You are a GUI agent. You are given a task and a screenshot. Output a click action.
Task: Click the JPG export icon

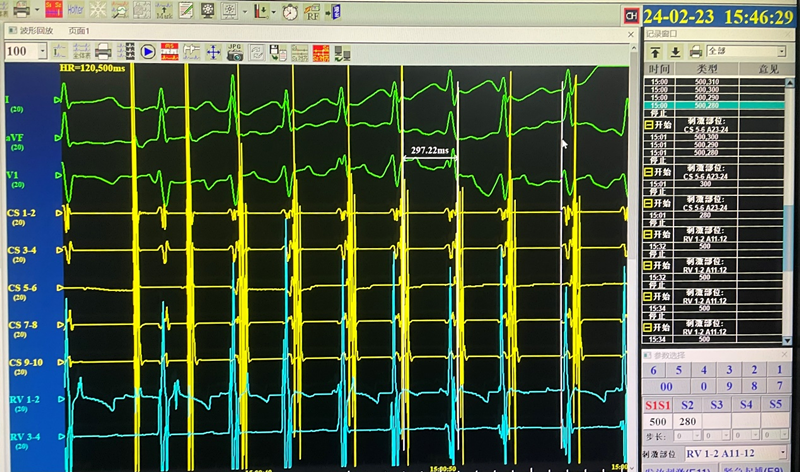point(234,51)
